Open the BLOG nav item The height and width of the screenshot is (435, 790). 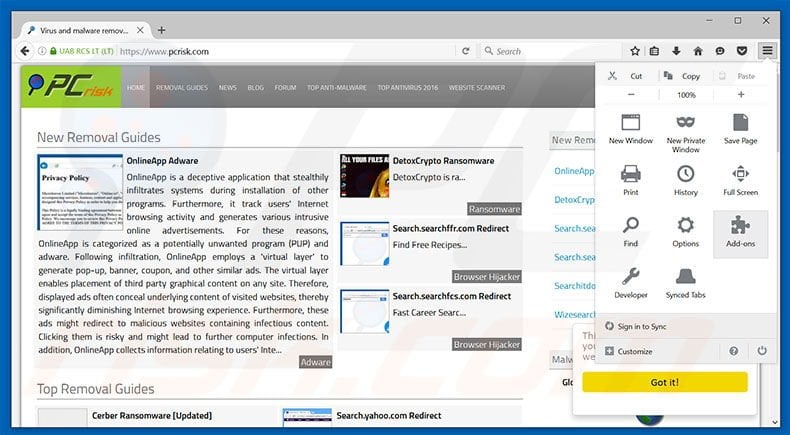tap(255, 87)
